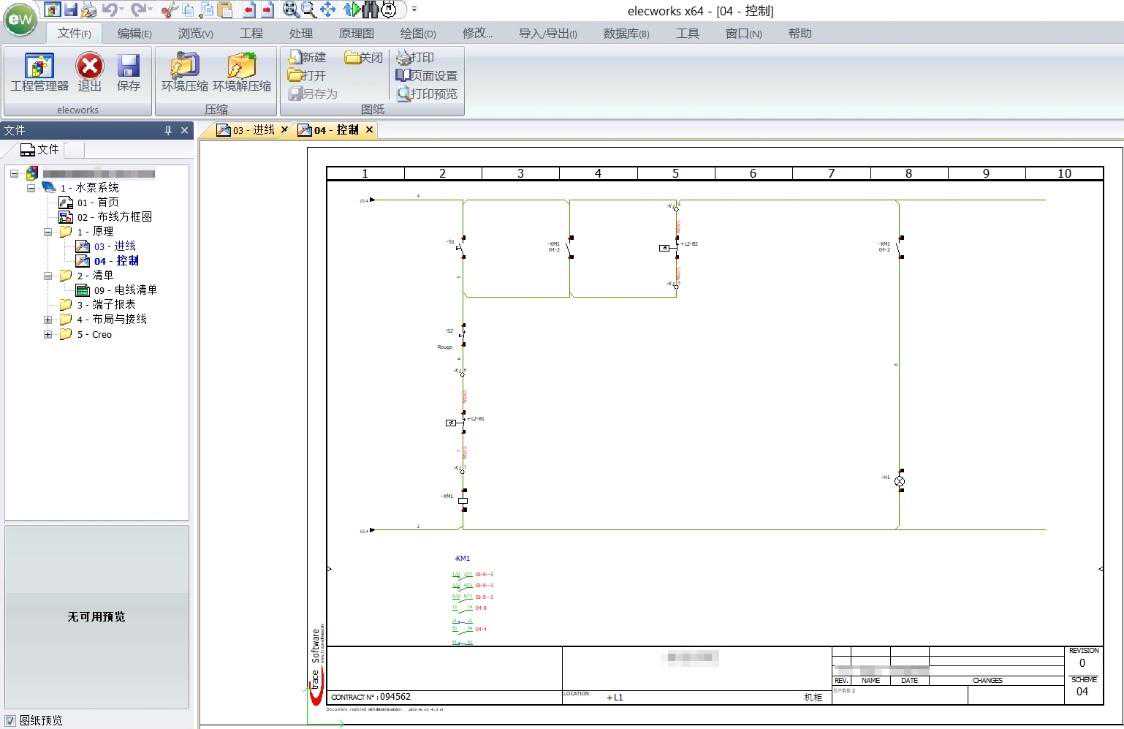Switch to the 03 - 进线 document tab
This screenshot has height=729, width=1124.
click(x=253, y=130)
